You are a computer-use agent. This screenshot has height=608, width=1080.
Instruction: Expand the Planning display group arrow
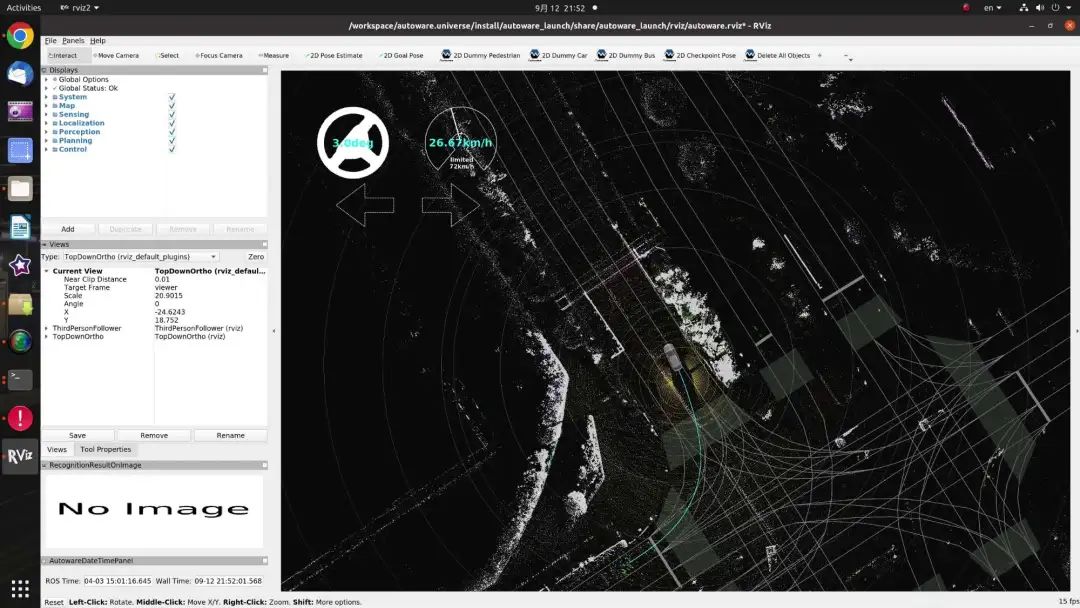46,140
